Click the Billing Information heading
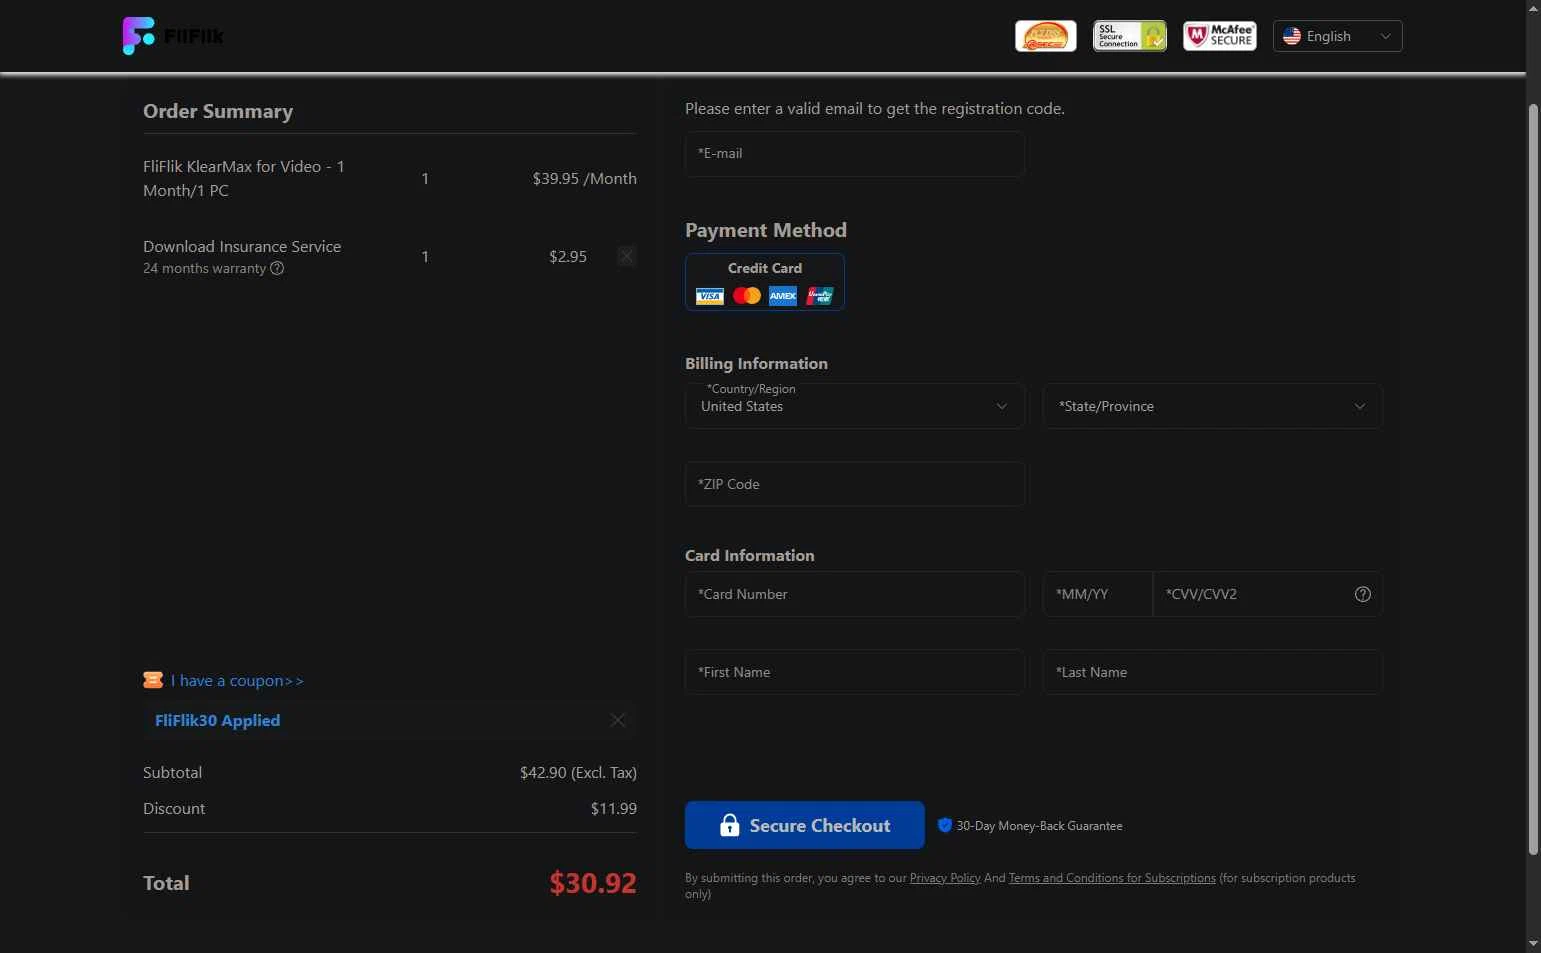Viewport: 1541px width, 953px height. click(x=756, y=363)
